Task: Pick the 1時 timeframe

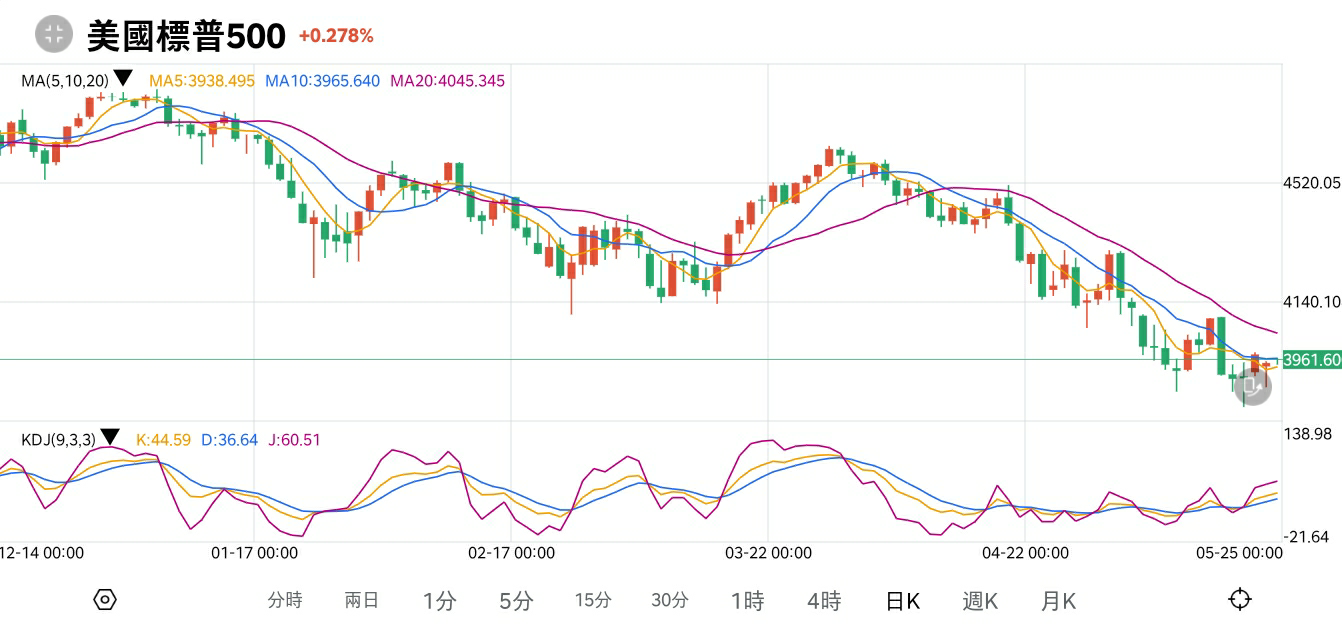Action: pyautogui.click(x=747, y=600)
